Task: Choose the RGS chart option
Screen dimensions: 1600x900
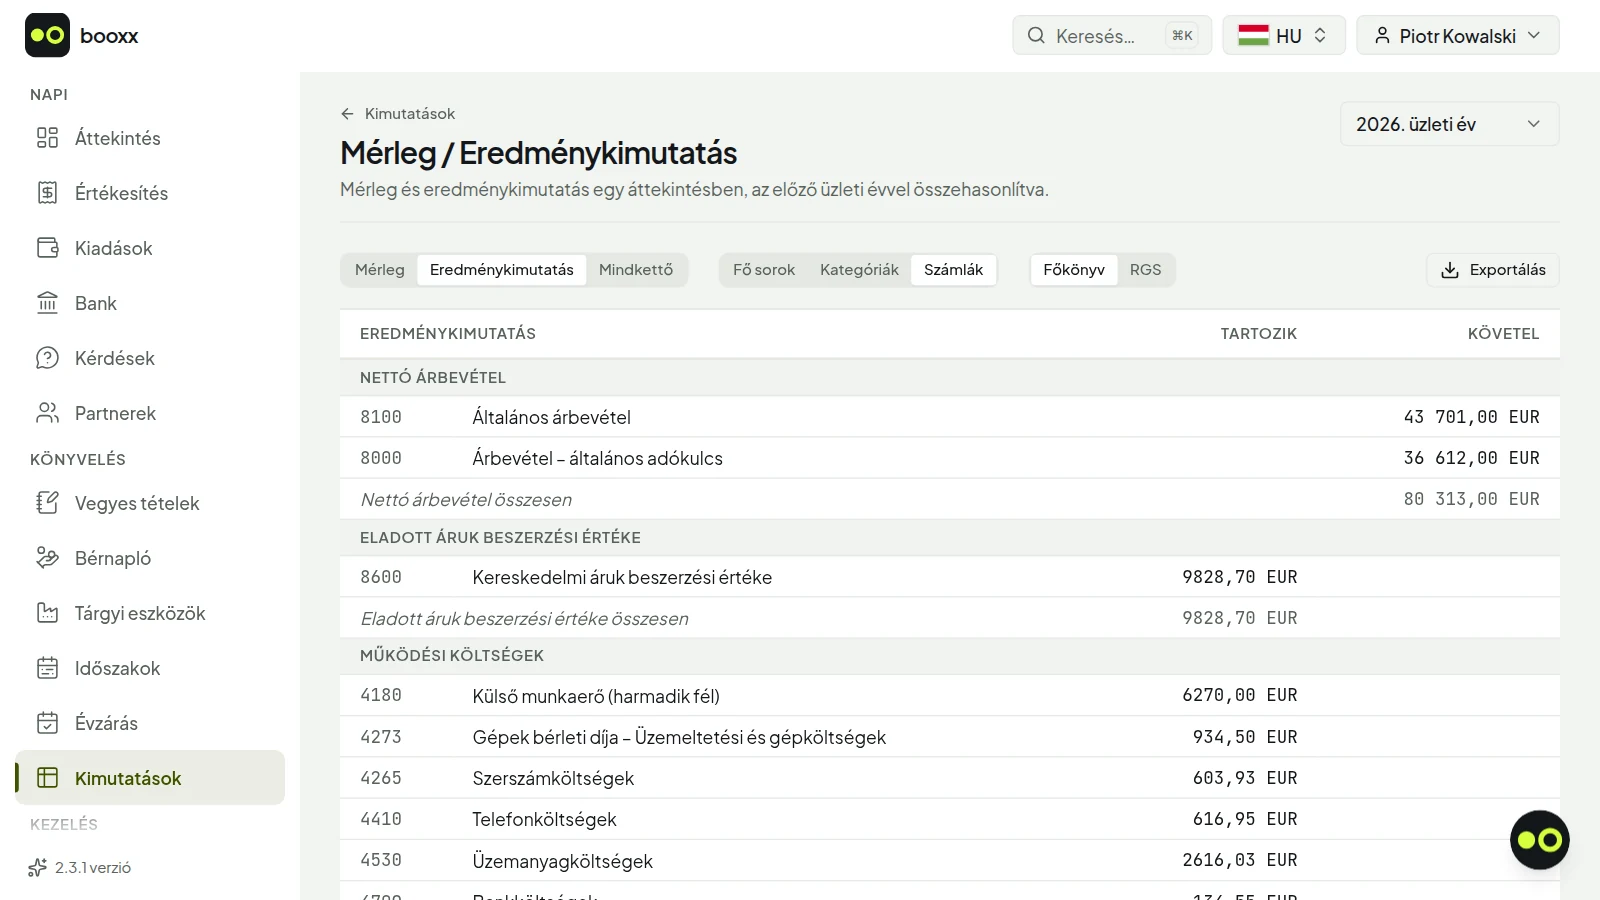Action: click(x=1145, y=270)
